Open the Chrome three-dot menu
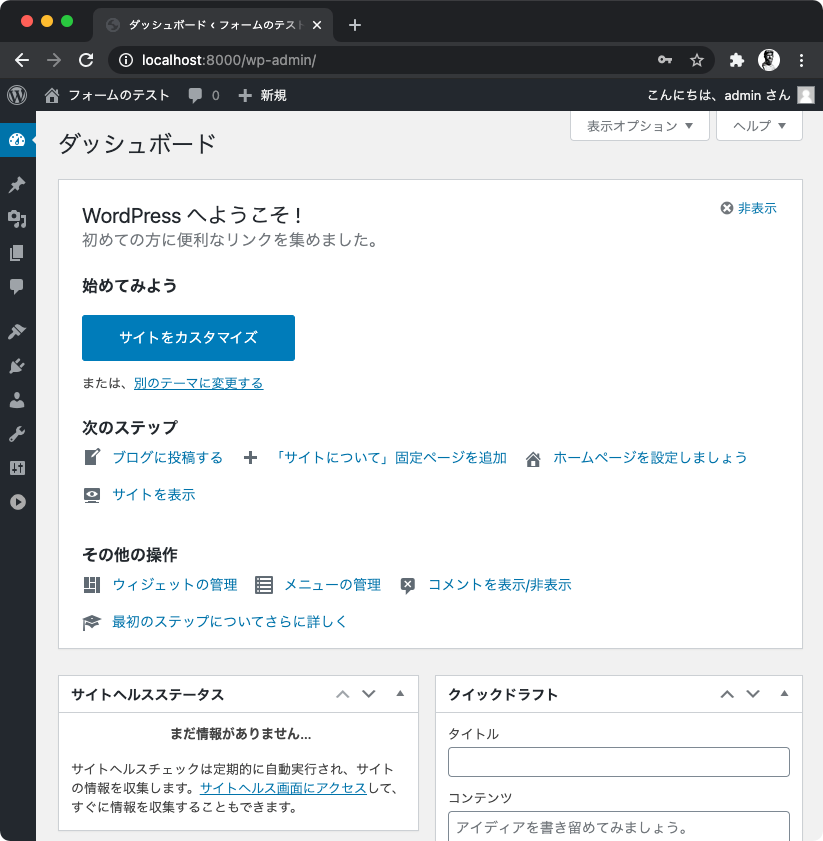The image size is (823, 841). 801,60
